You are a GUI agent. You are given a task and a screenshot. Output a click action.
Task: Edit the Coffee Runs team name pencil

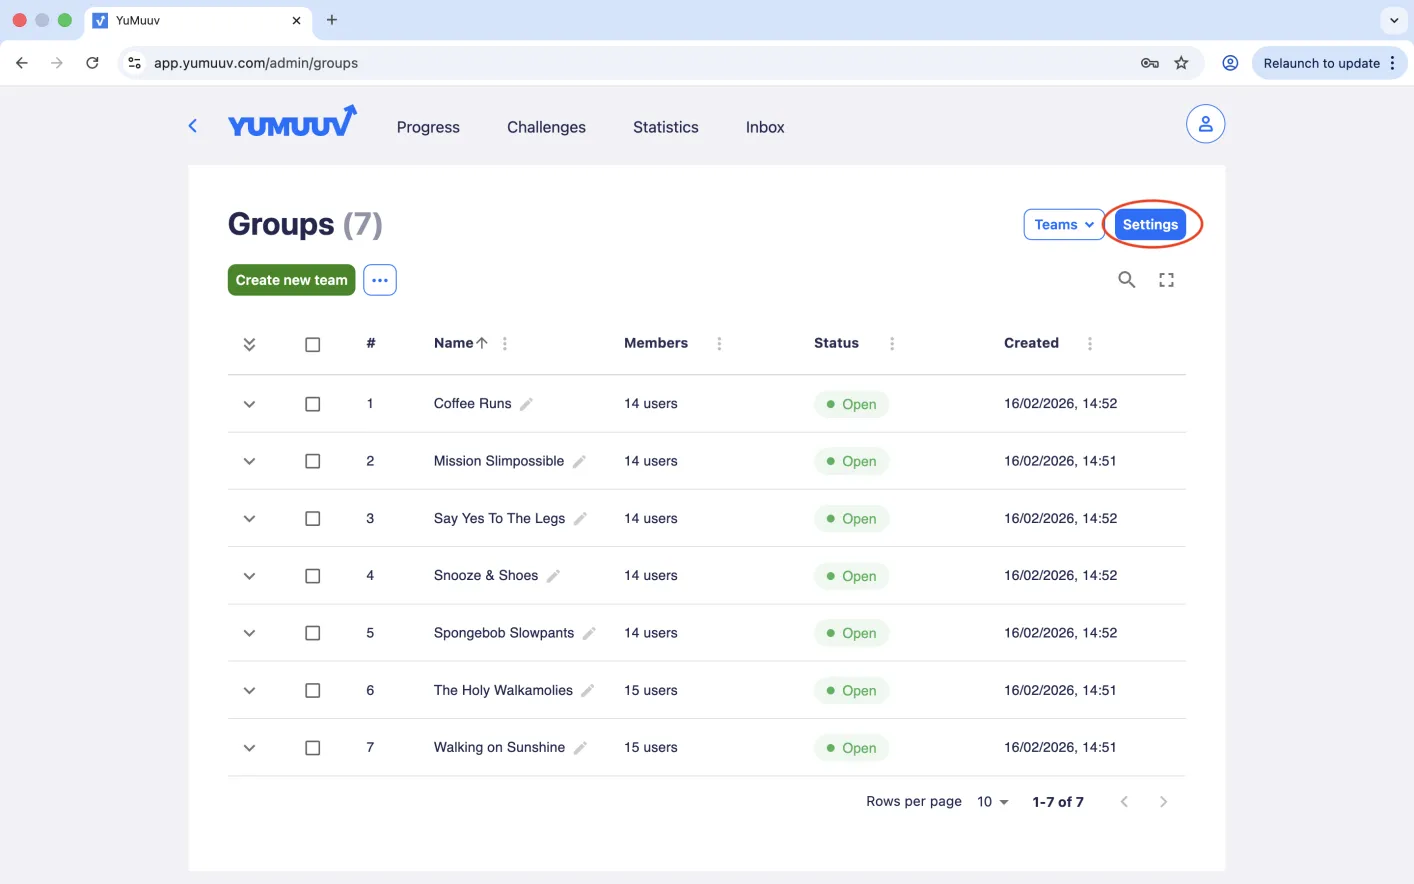(526, 404)
